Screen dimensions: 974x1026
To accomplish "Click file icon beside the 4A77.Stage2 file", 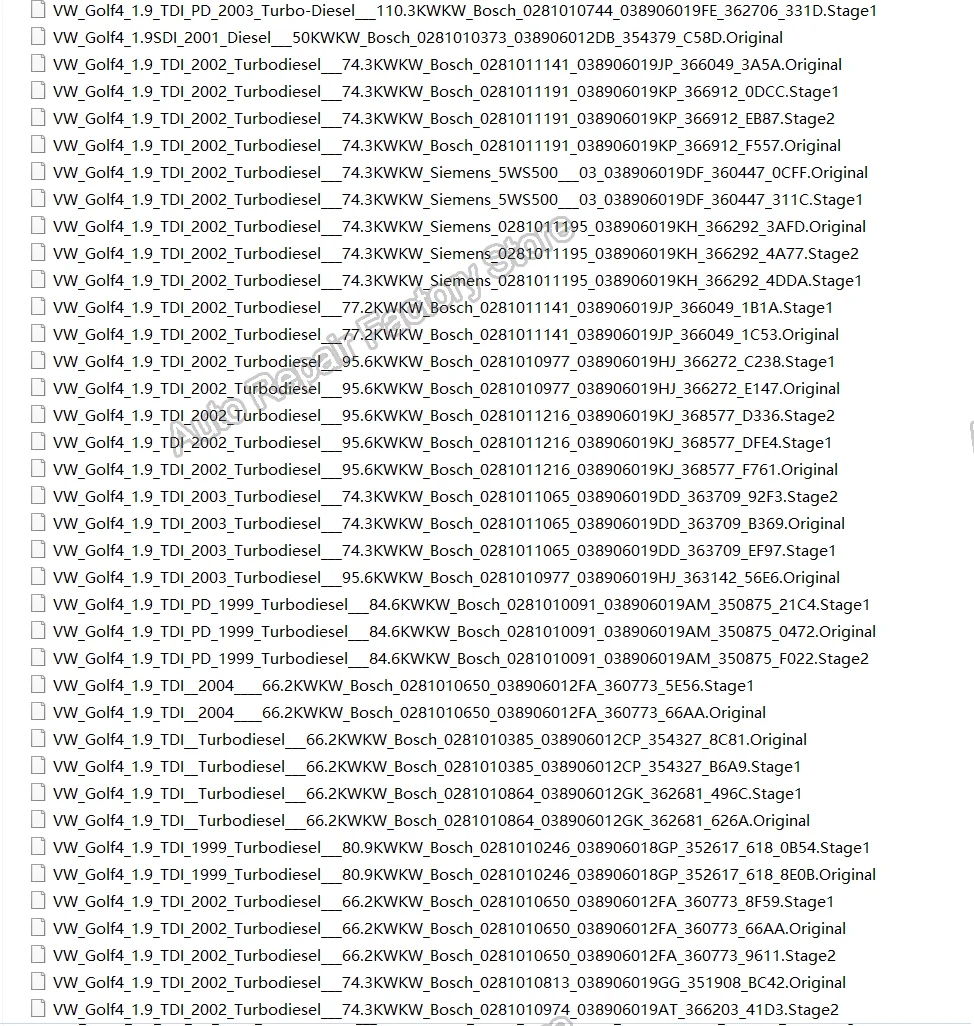I will click(38, 253).
